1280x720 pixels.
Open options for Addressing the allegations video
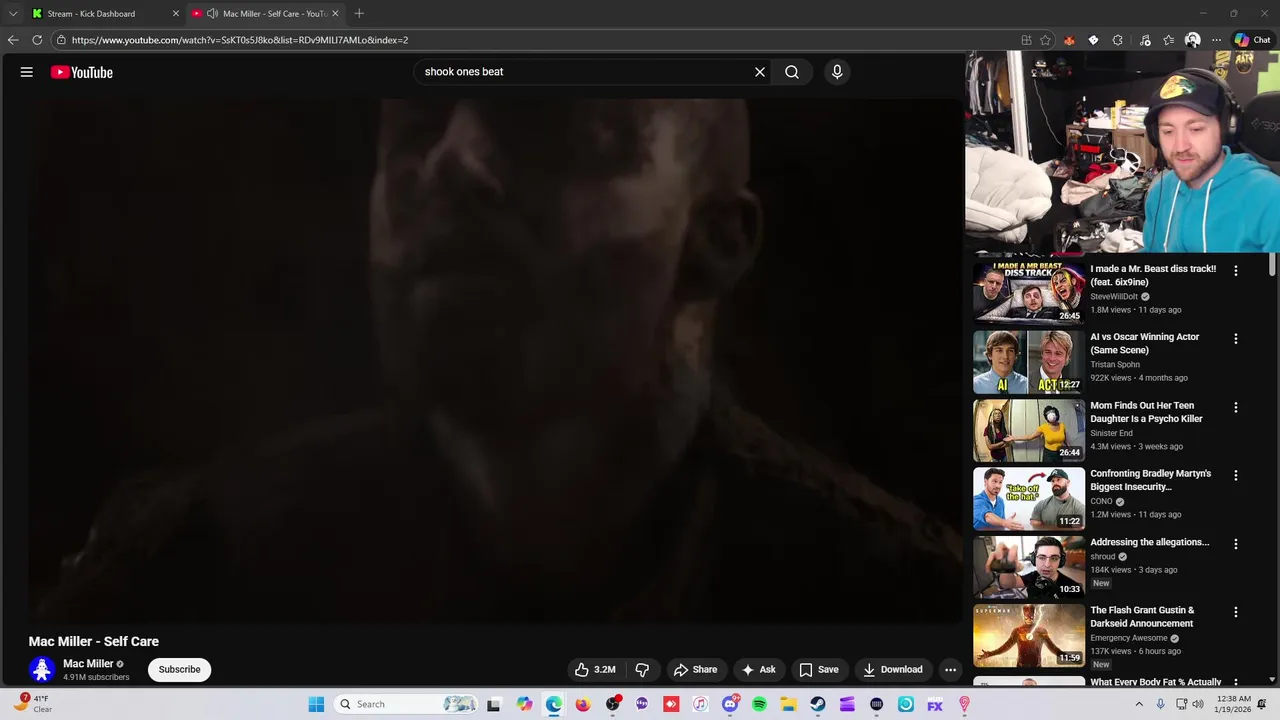1236,544
